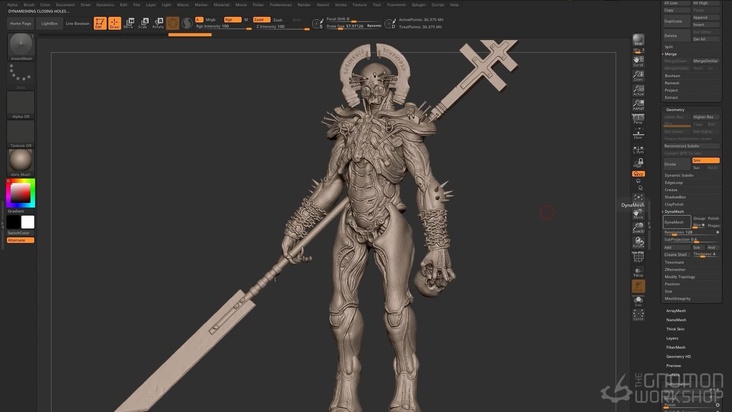Click the Scroll canvas icon

pos(638,61)
